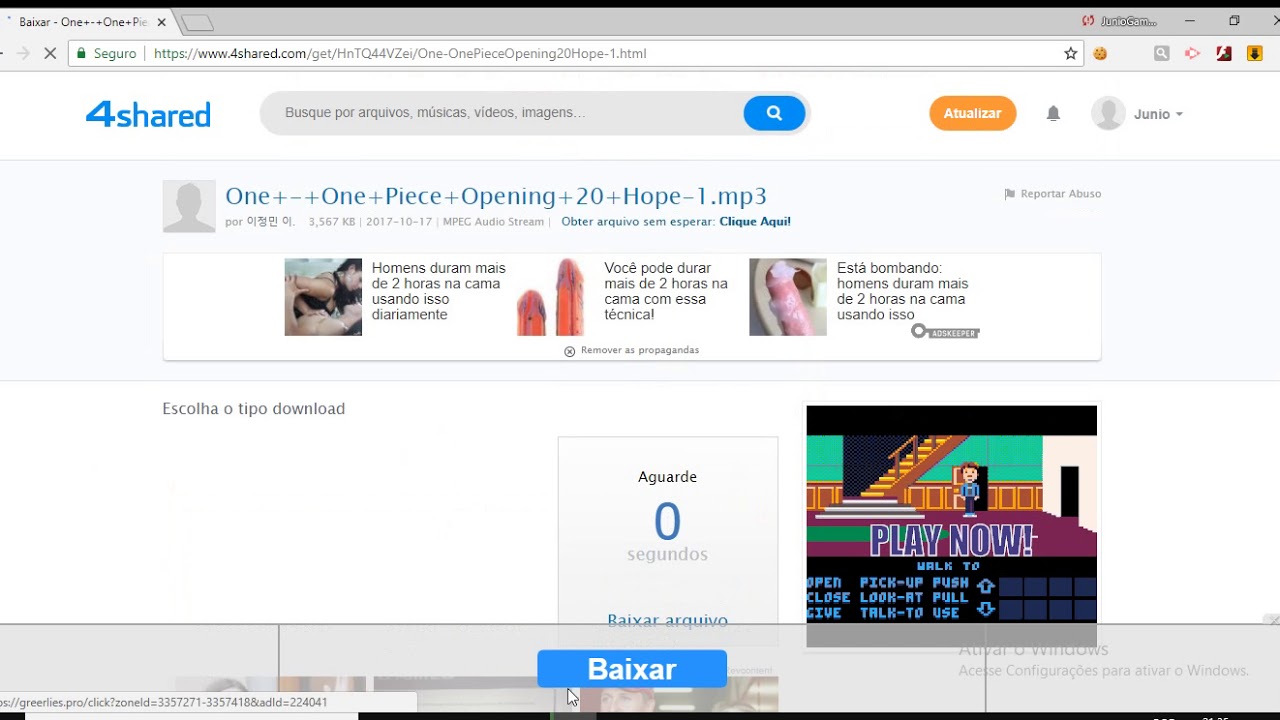The width and height of the screenshot is (1280, 720).
Task: Click the magnifier extension icon in toolbar
Action: 1161,53
